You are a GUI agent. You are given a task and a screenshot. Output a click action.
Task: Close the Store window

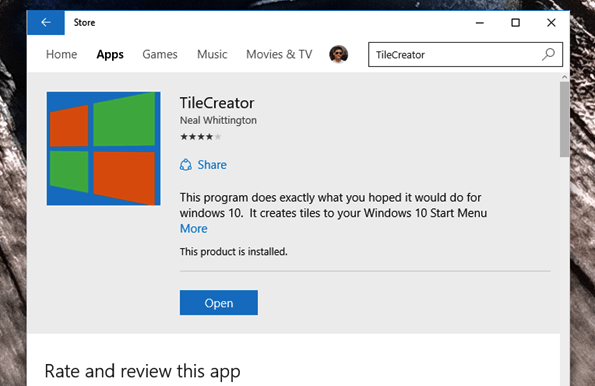[551, 23]
